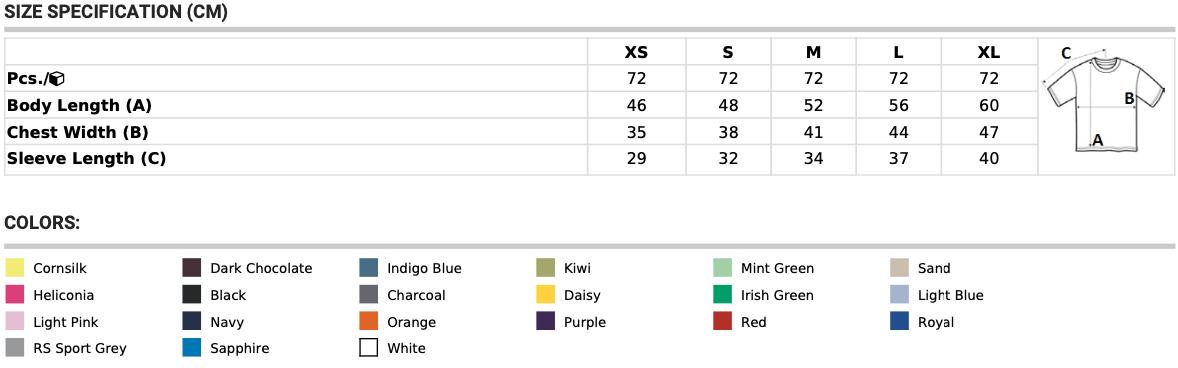This screenshot has height=368, width=1178.
Task: Click the Royal color label
Action: (936, 322)
